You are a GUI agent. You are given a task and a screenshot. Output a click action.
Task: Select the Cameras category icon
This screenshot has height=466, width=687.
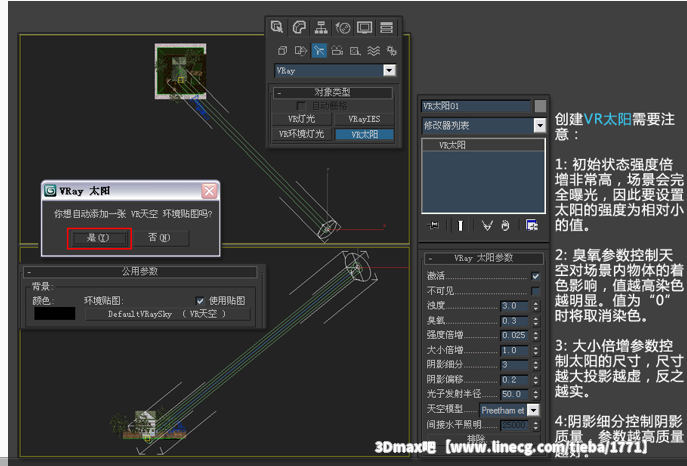337,51
